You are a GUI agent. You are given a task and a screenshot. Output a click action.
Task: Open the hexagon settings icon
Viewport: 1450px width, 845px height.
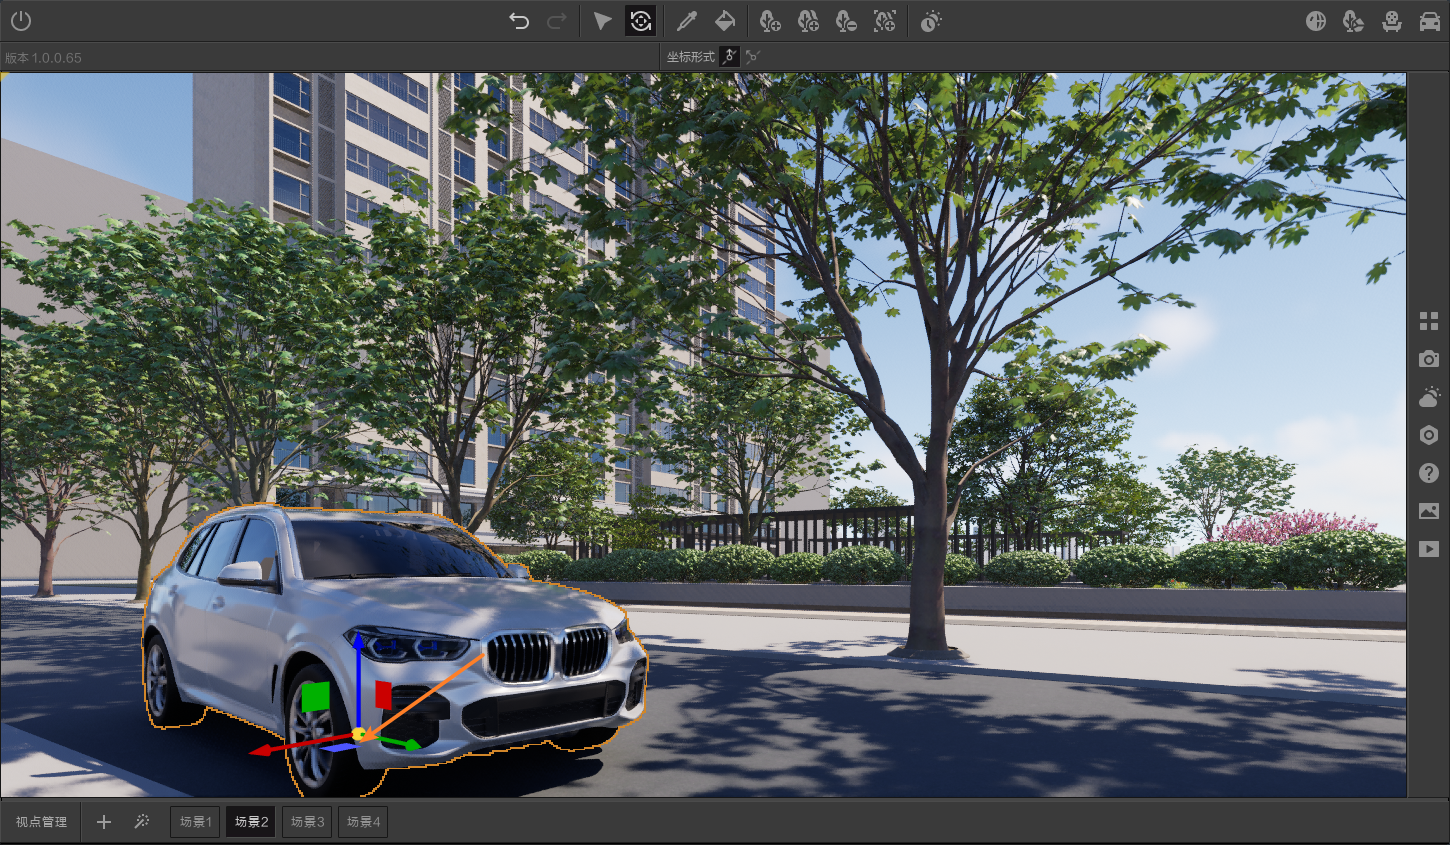coord(1429,435)
